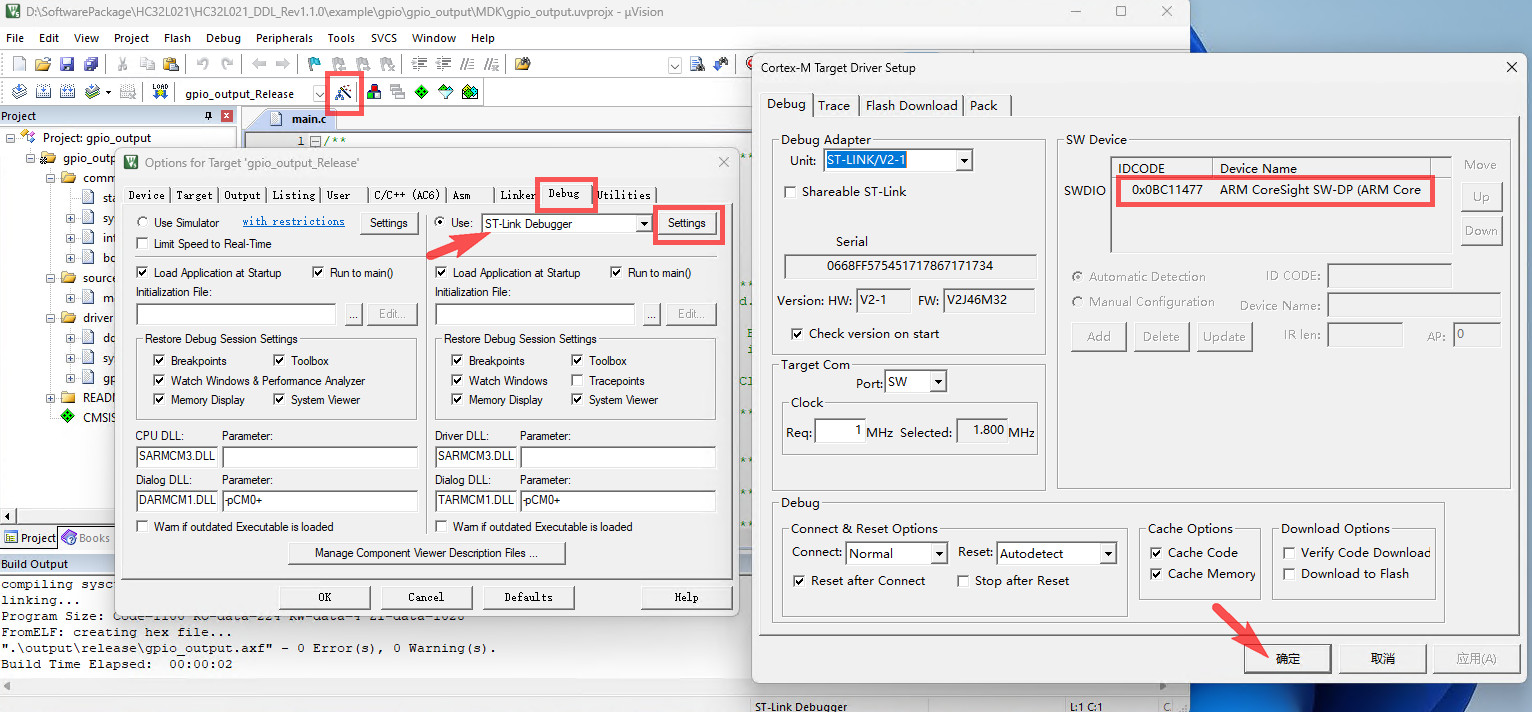
Task: Click the 确定 button in driver setup
Action: click(x=1288, y=658)
